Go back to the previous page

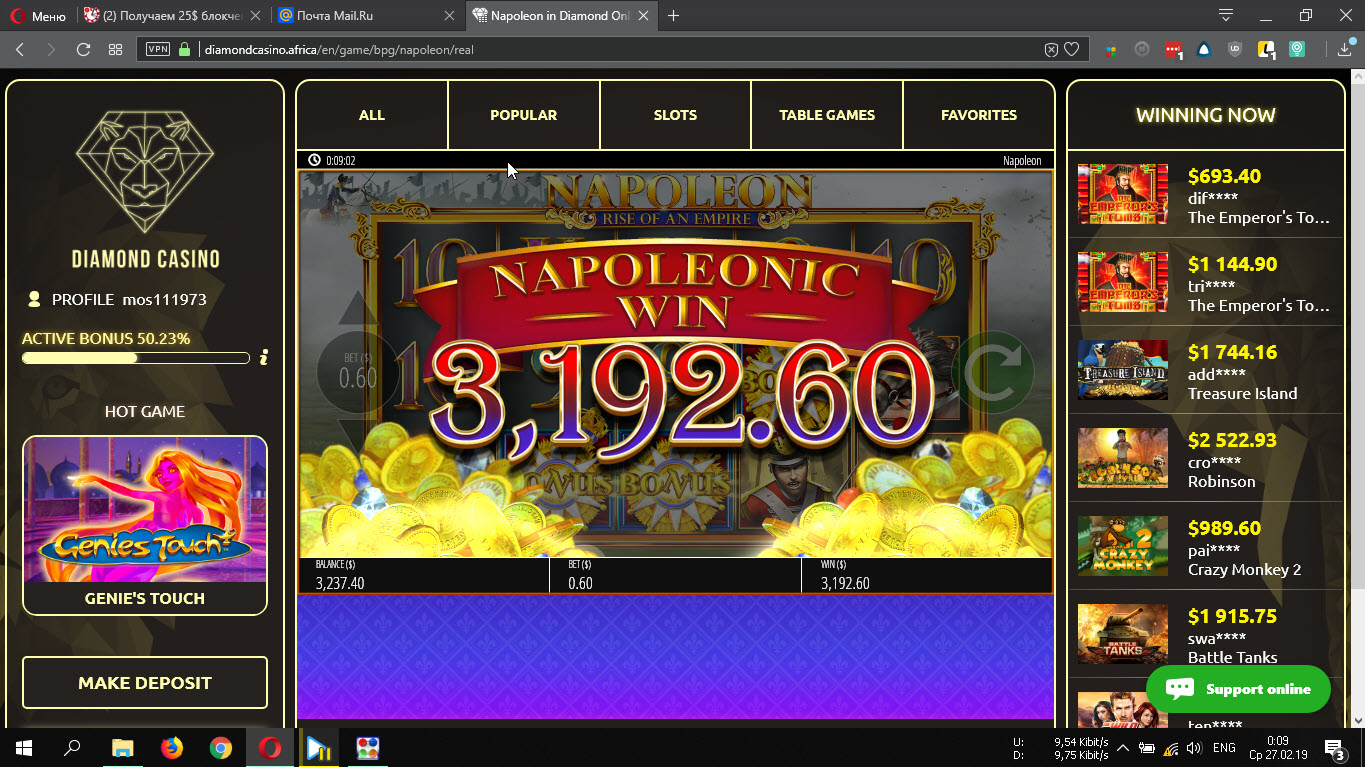[x=20, y=49]
